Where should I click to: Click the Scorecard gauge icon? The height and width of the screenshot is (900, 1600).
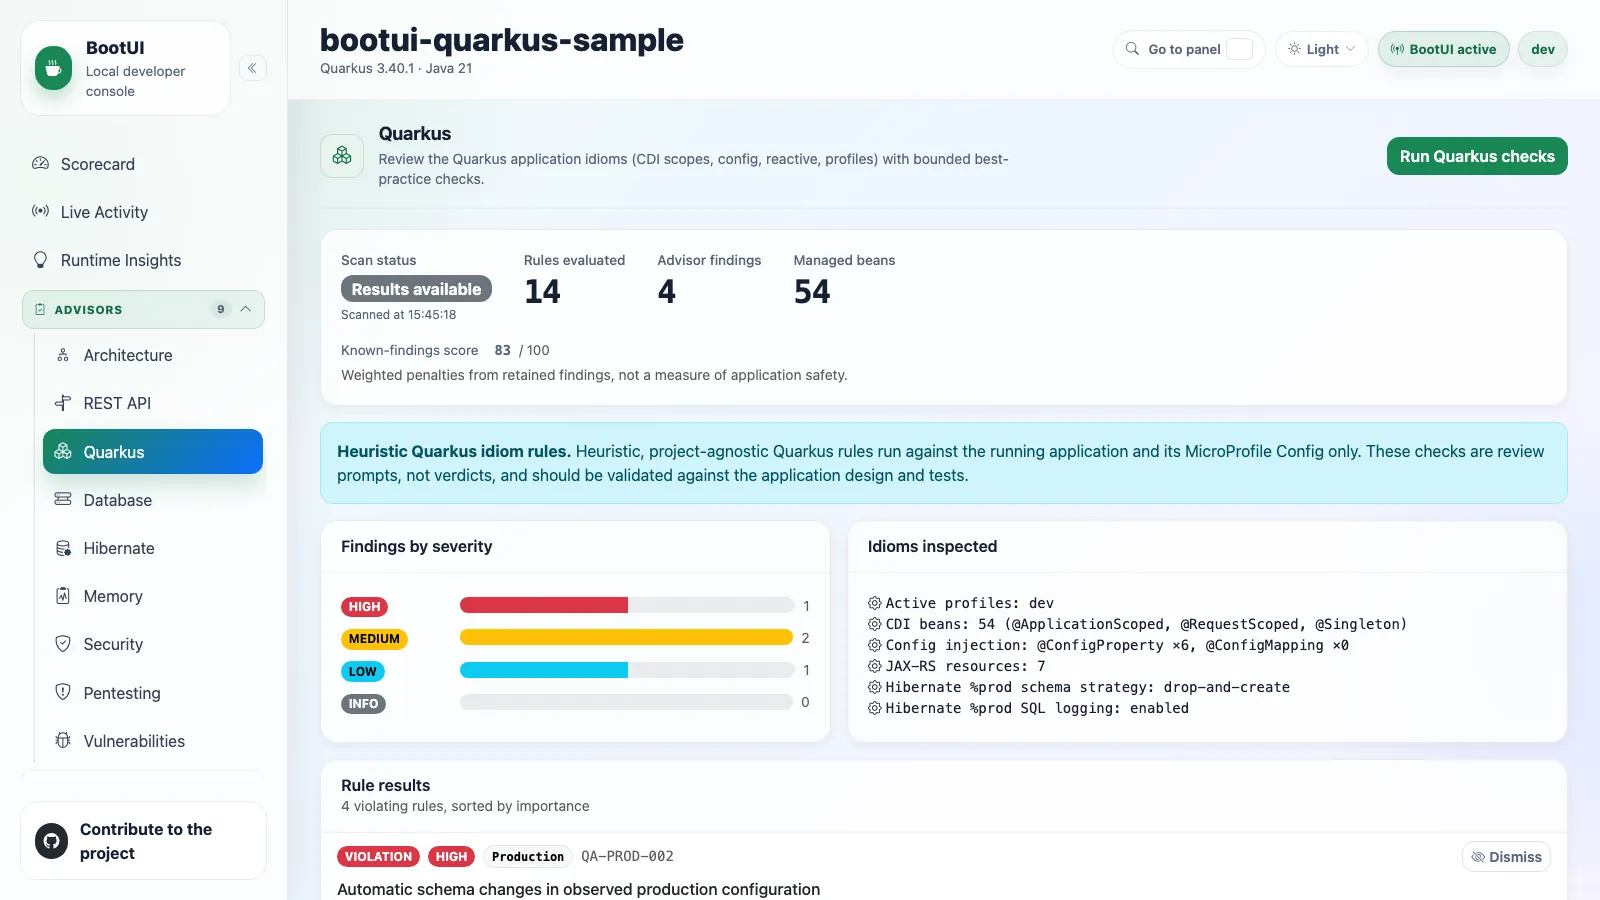point(41,163)
